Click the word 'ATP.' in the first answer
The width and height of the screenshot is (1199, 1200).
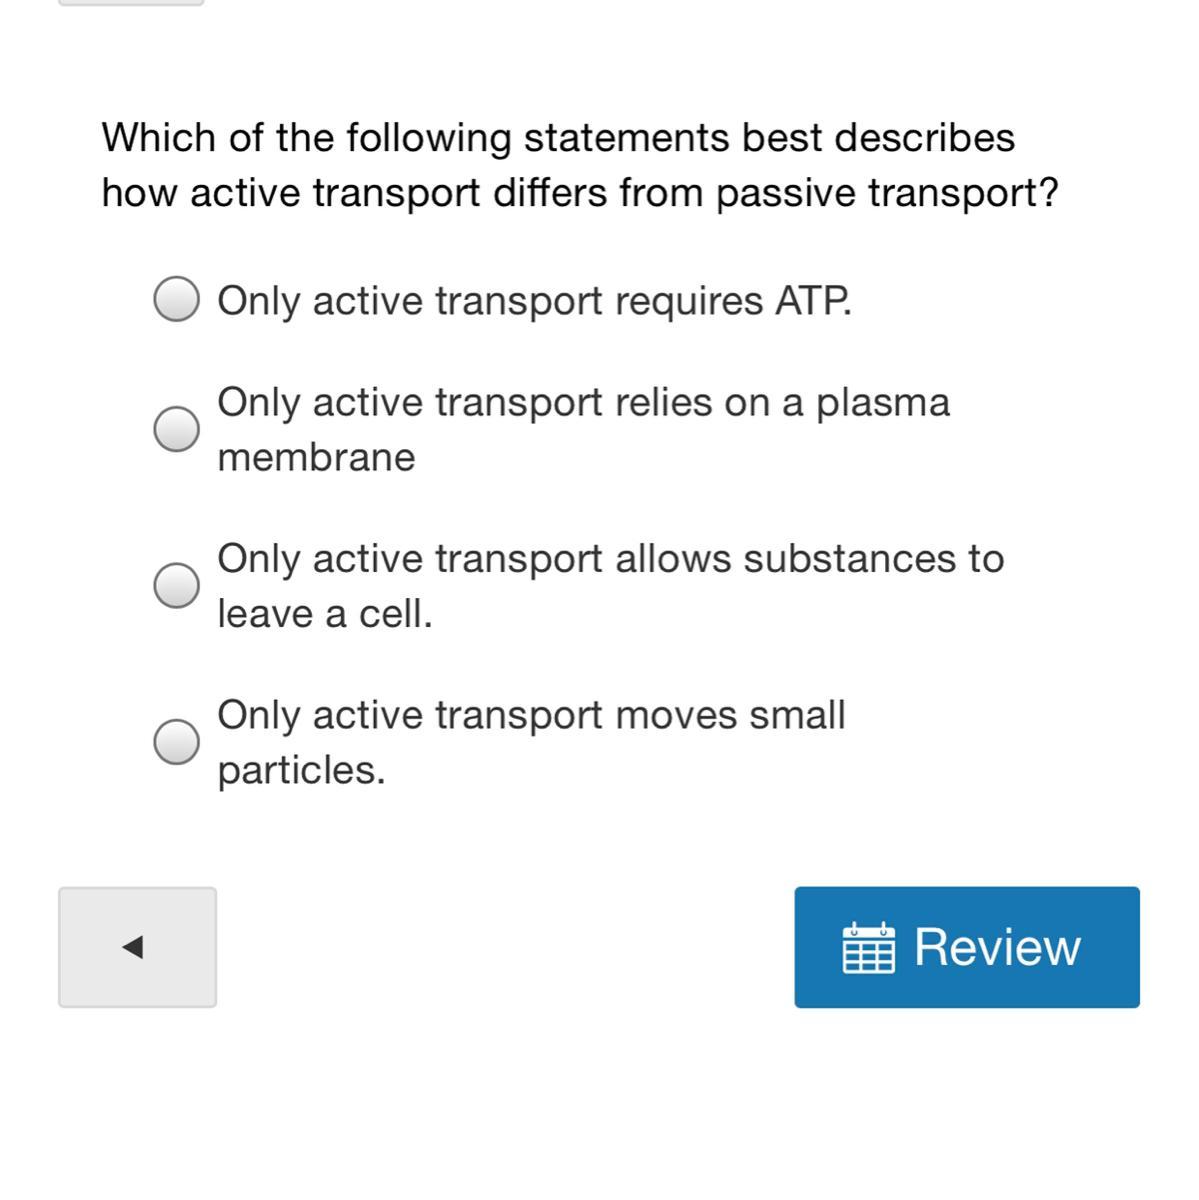click(x=814, y=301)
